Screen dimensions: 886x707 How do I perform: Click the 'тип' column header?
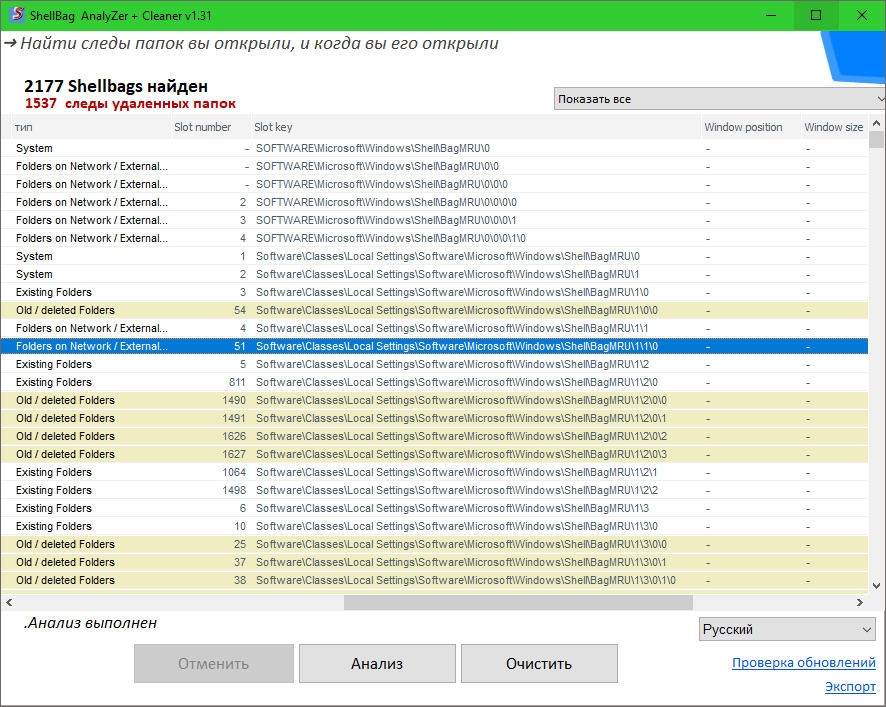(x=23, y=127)
